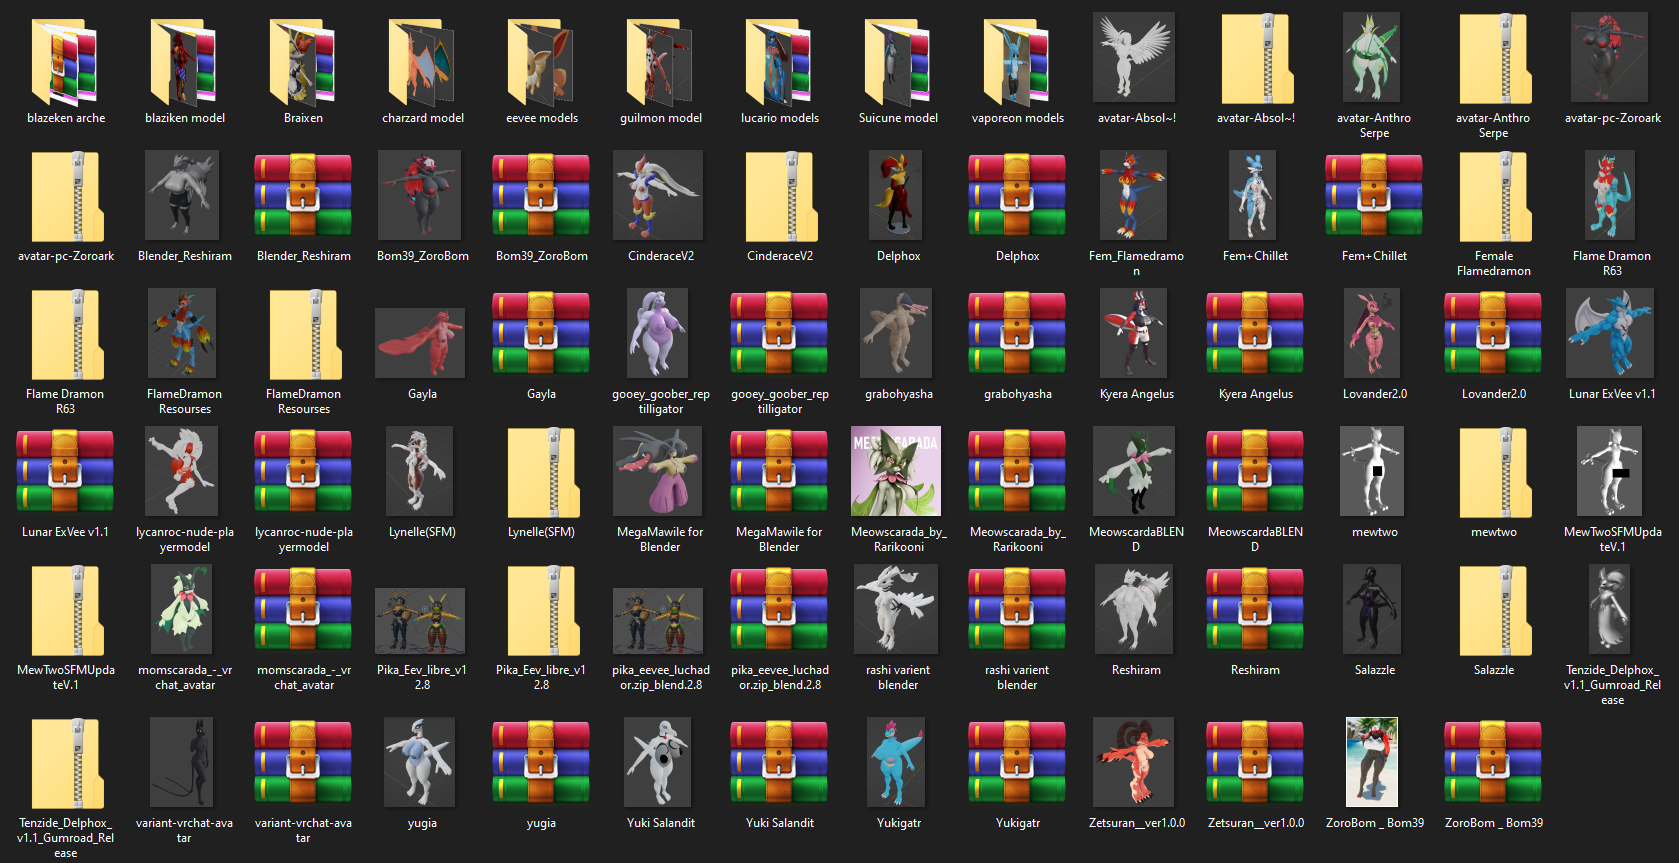Select the pika_eevee_luchador WinRAR archive
The width and height of the screenshot is (1679, 863).
[779, 610]
